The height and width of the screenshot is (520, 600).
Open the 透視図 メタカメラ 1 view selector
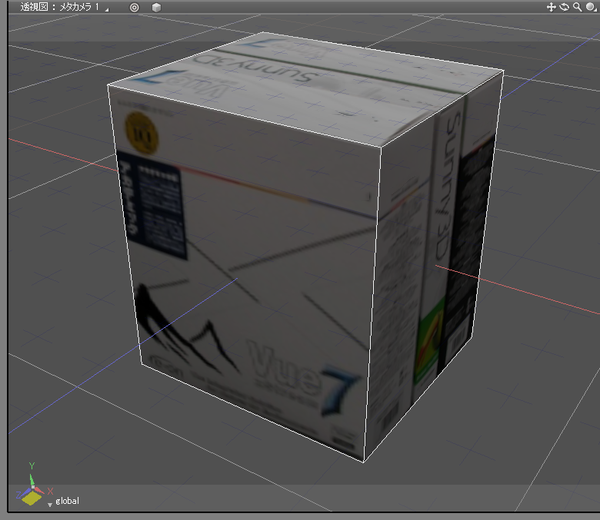[64, 7]
